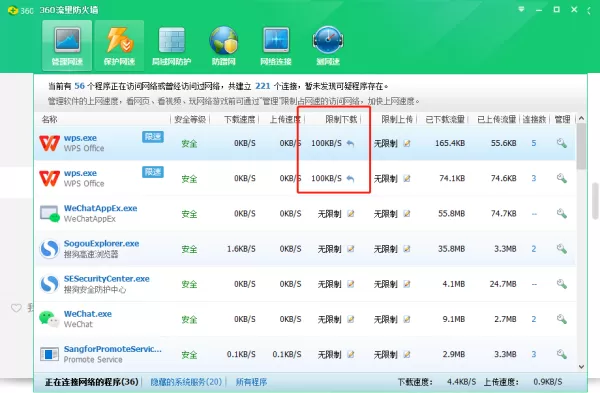The height and width of the screenshot is (393, 600).
Task: Open manage magnifier for SogouExplorer.exe
Action: (x=562, y=249)
